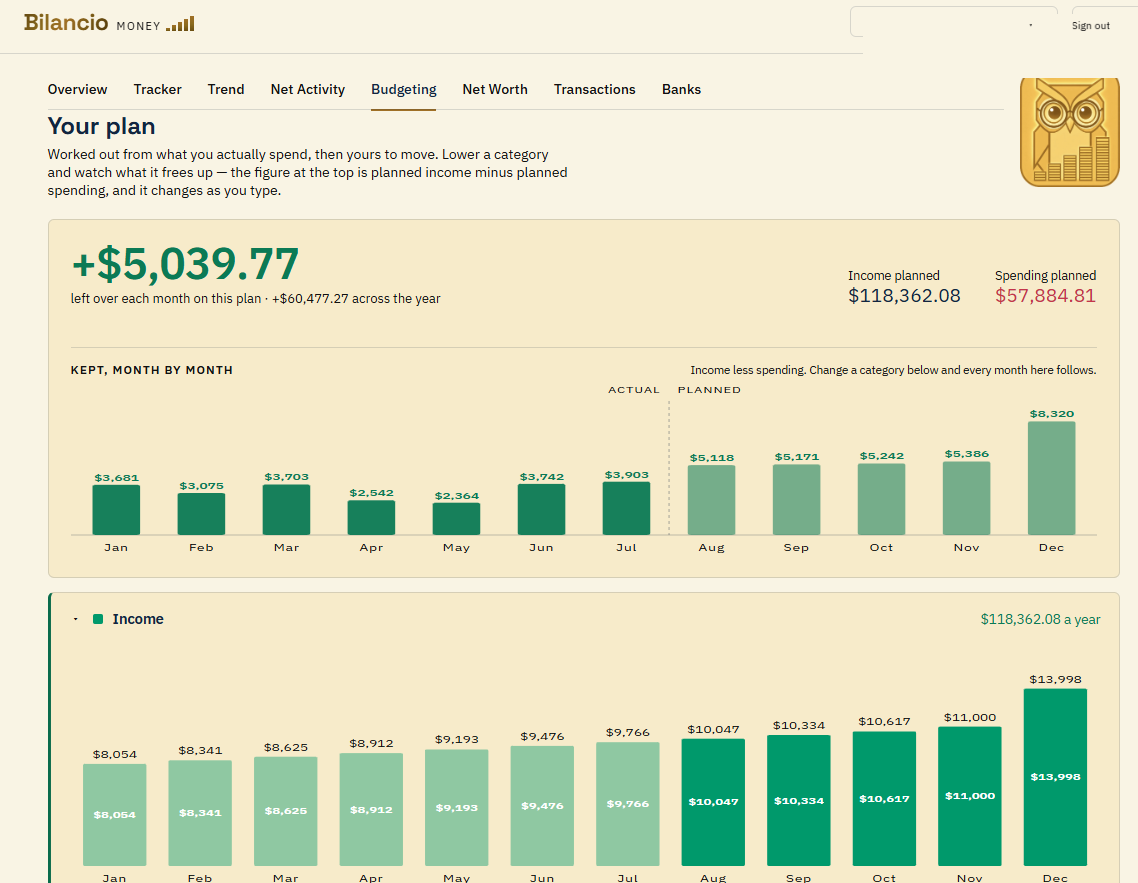Select the August income bar $10,047

click(x=713, y=802)
